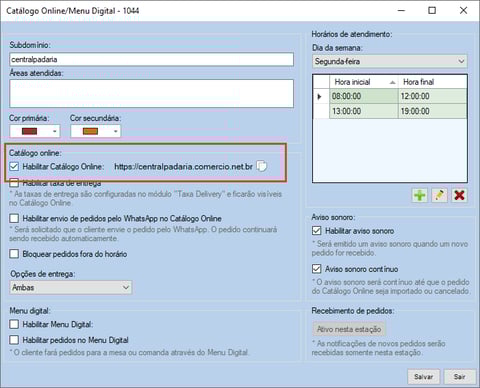This screenshot has height=388, width=480.
Task: Toggle Habilitar aviso sonoro checkbox
Action: tap(316, 231)
